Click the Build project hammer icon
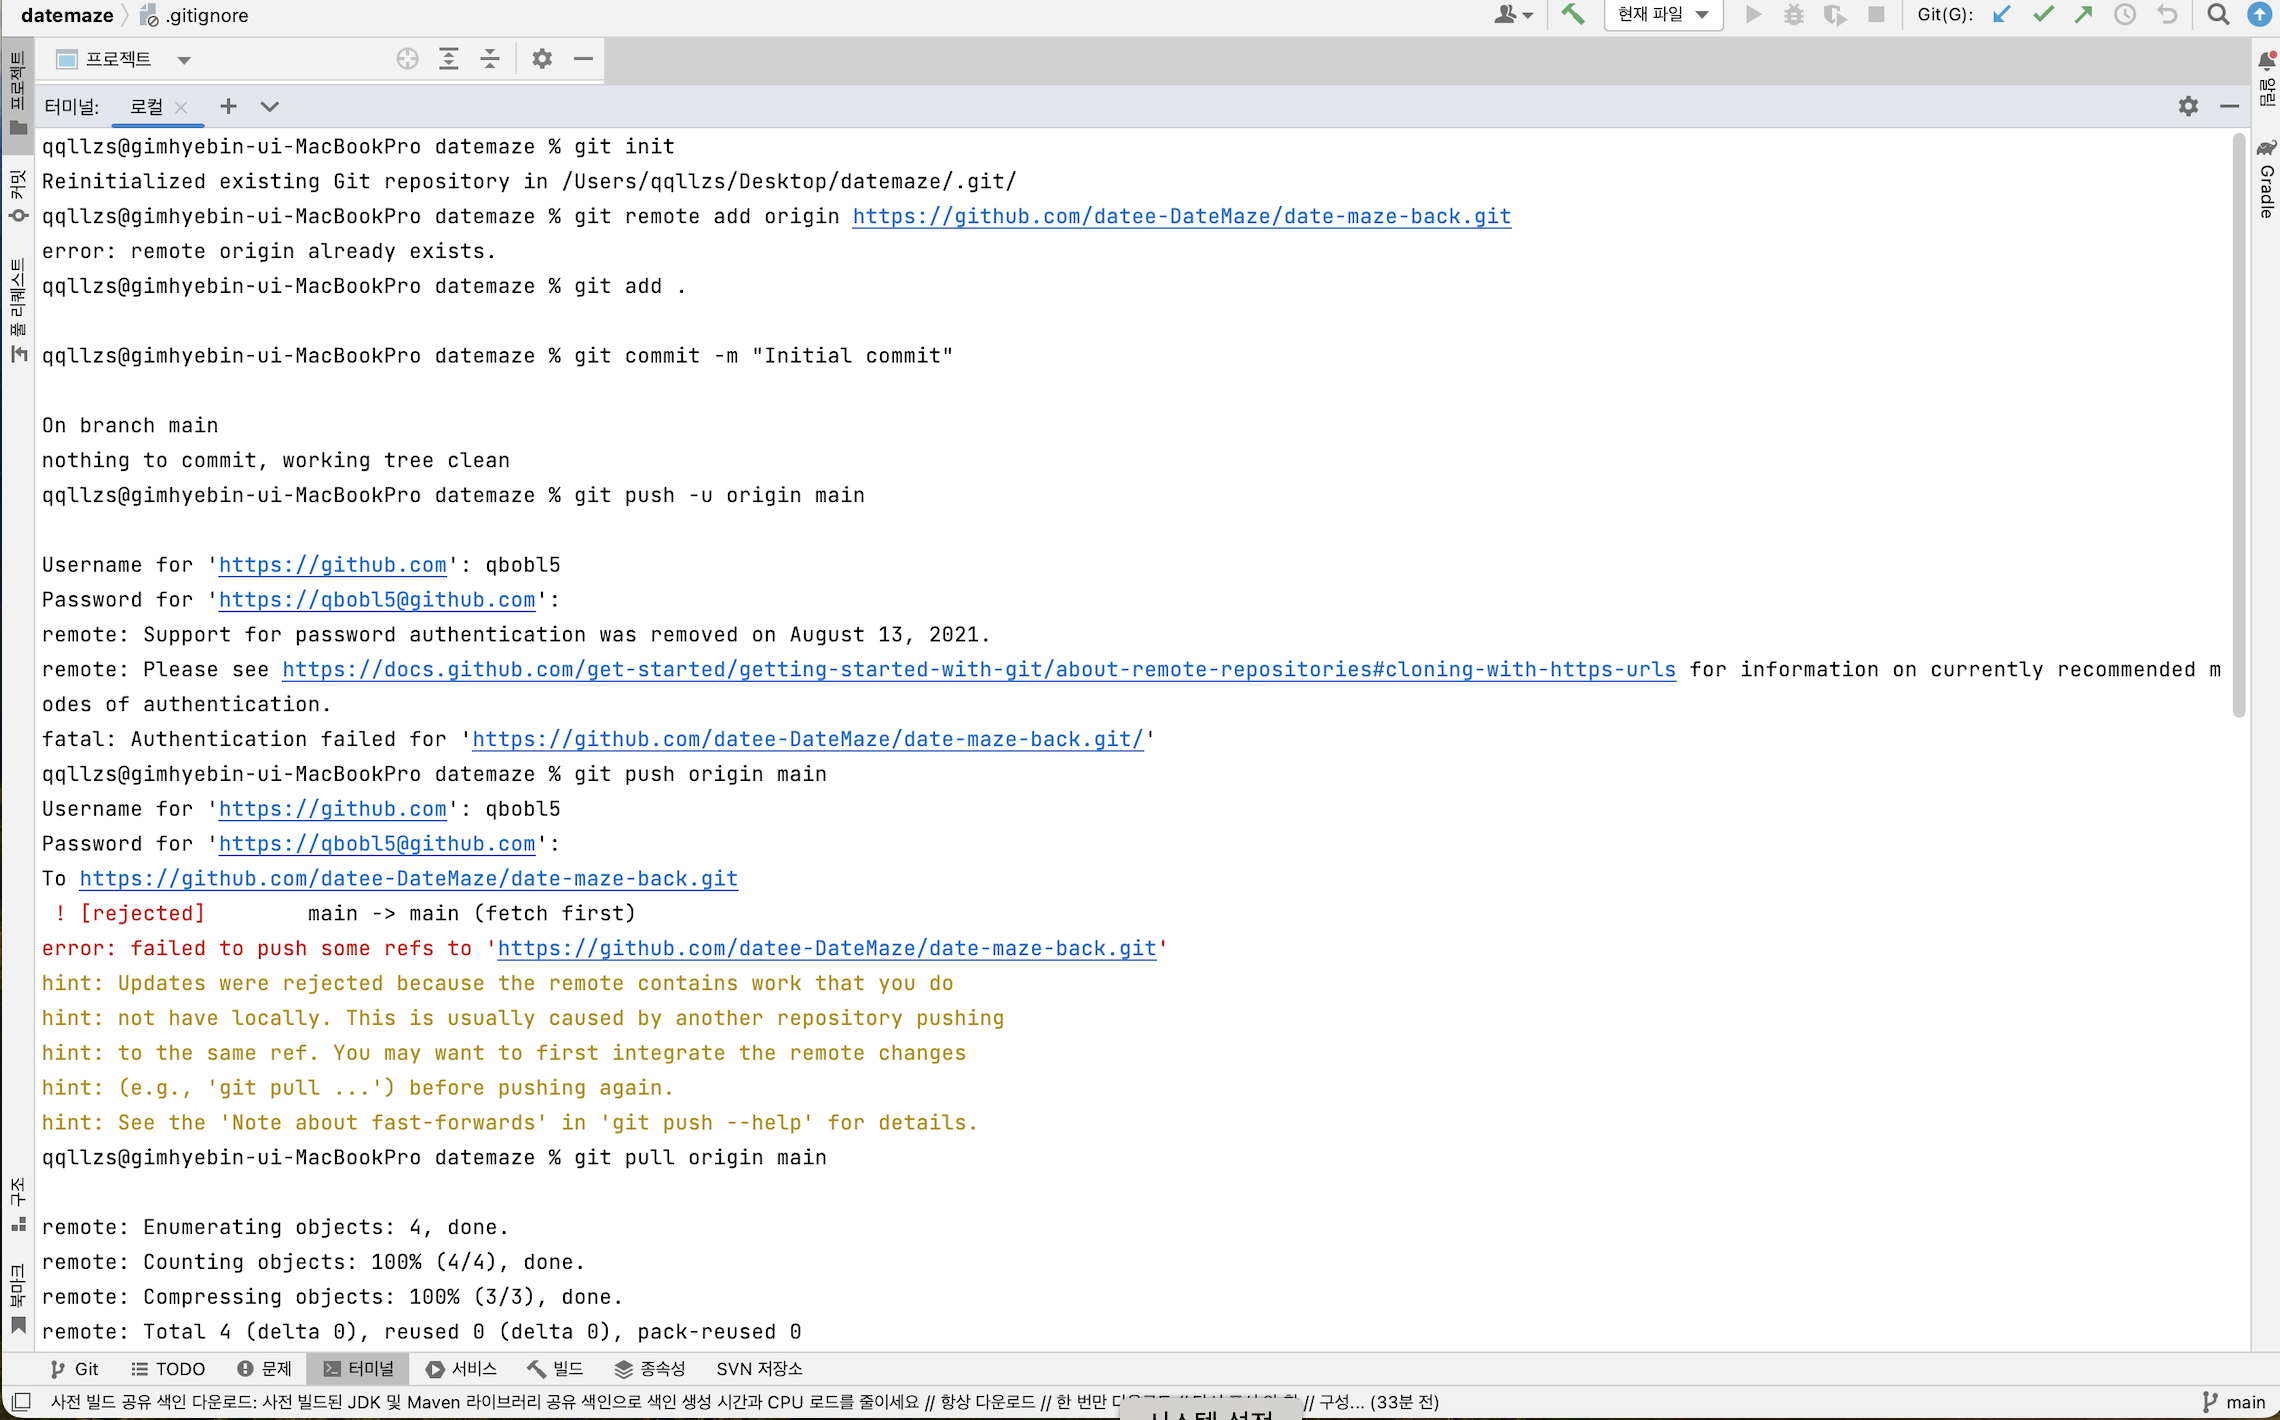The width and height of the screenshot is (2280, 1420). pos(1573,15)
